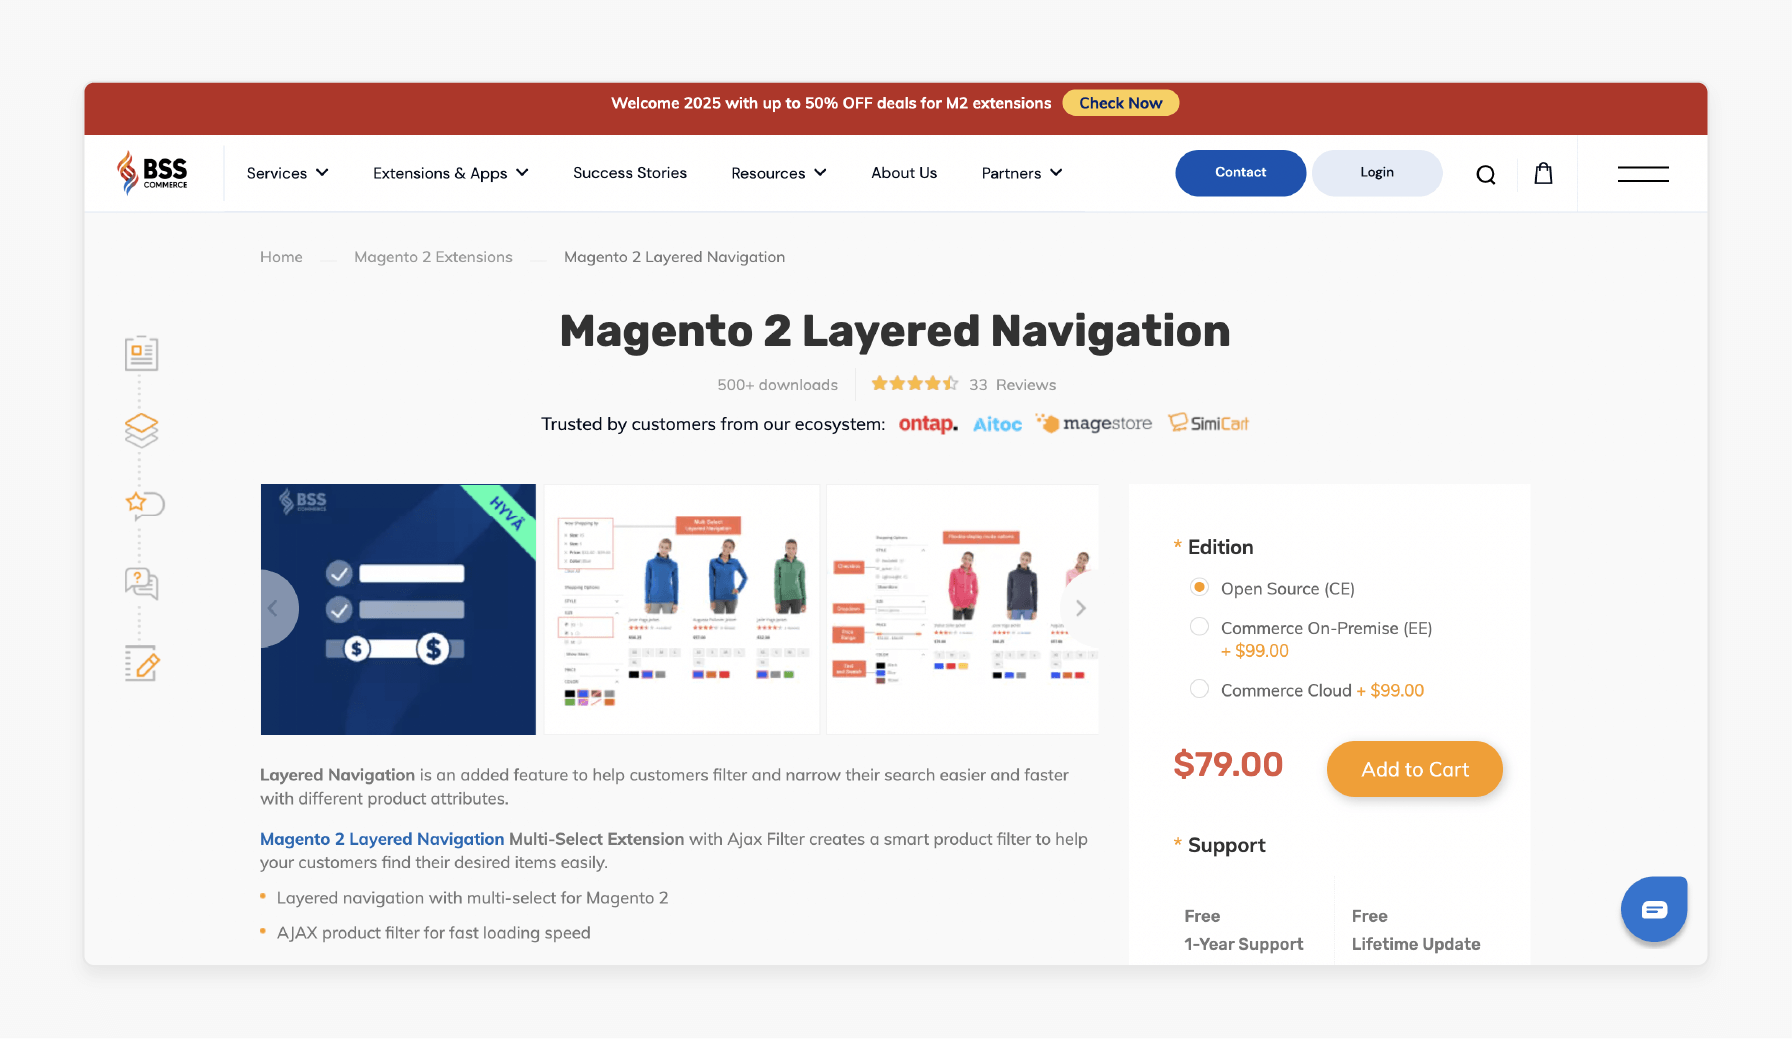Click the $79.00 price
The width and height of the screenshot is (1792, 1039).
pos(1228,764)
